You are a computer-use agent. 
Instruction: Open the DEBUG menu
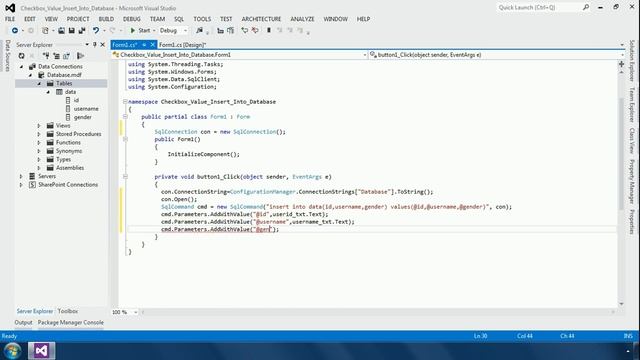pos(131,19)
